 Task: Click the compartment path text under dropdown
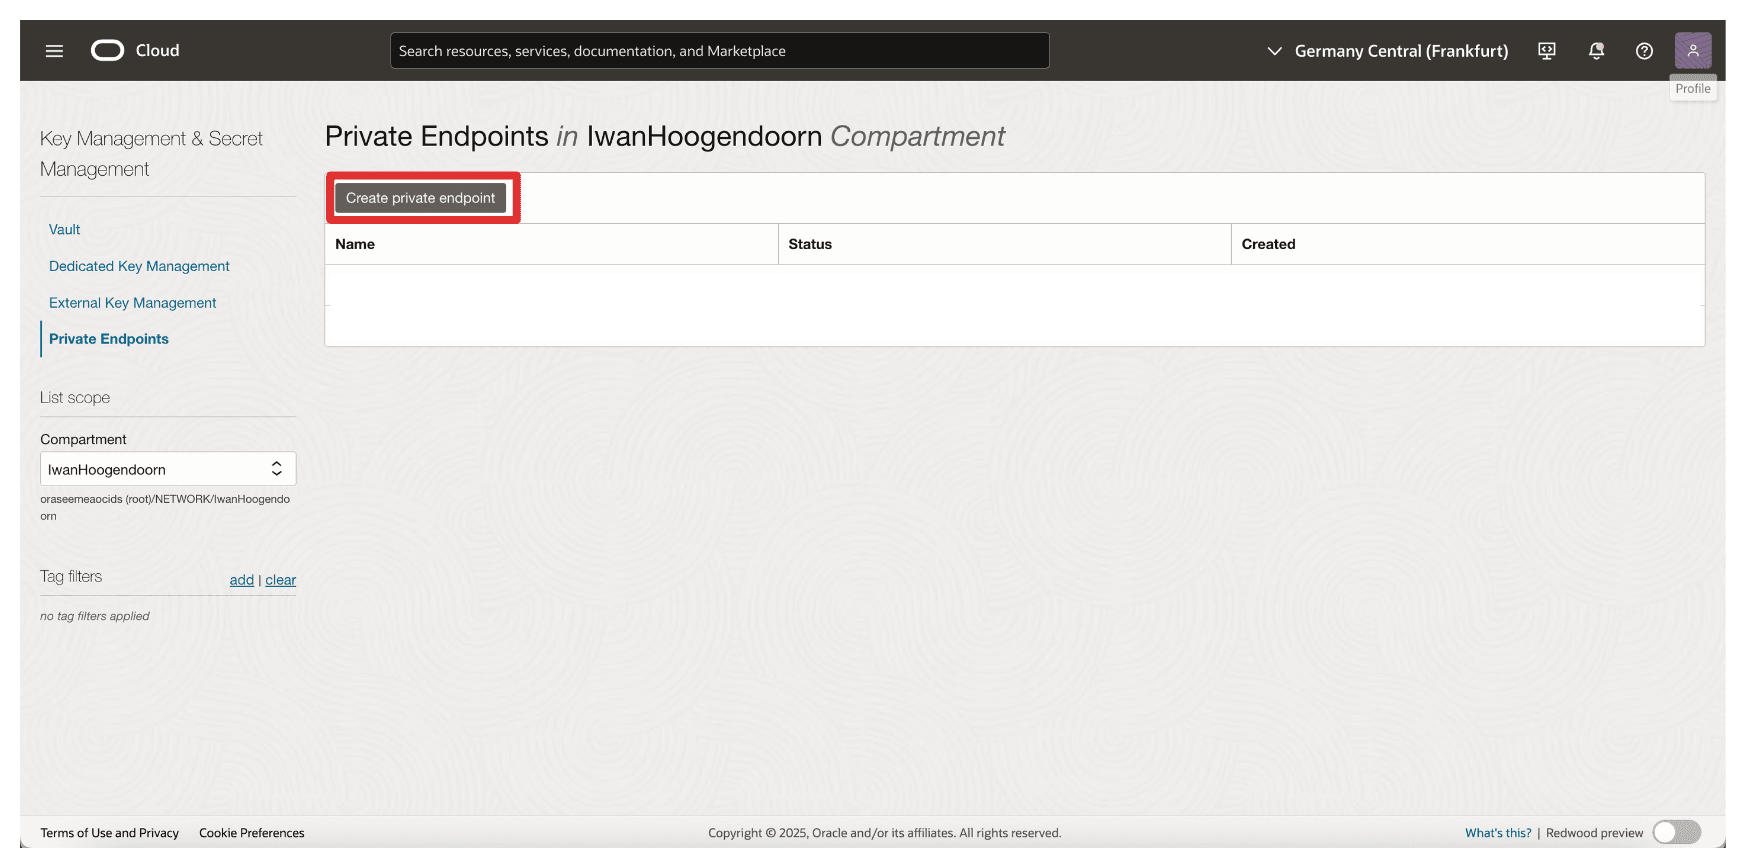pos(165,507)
